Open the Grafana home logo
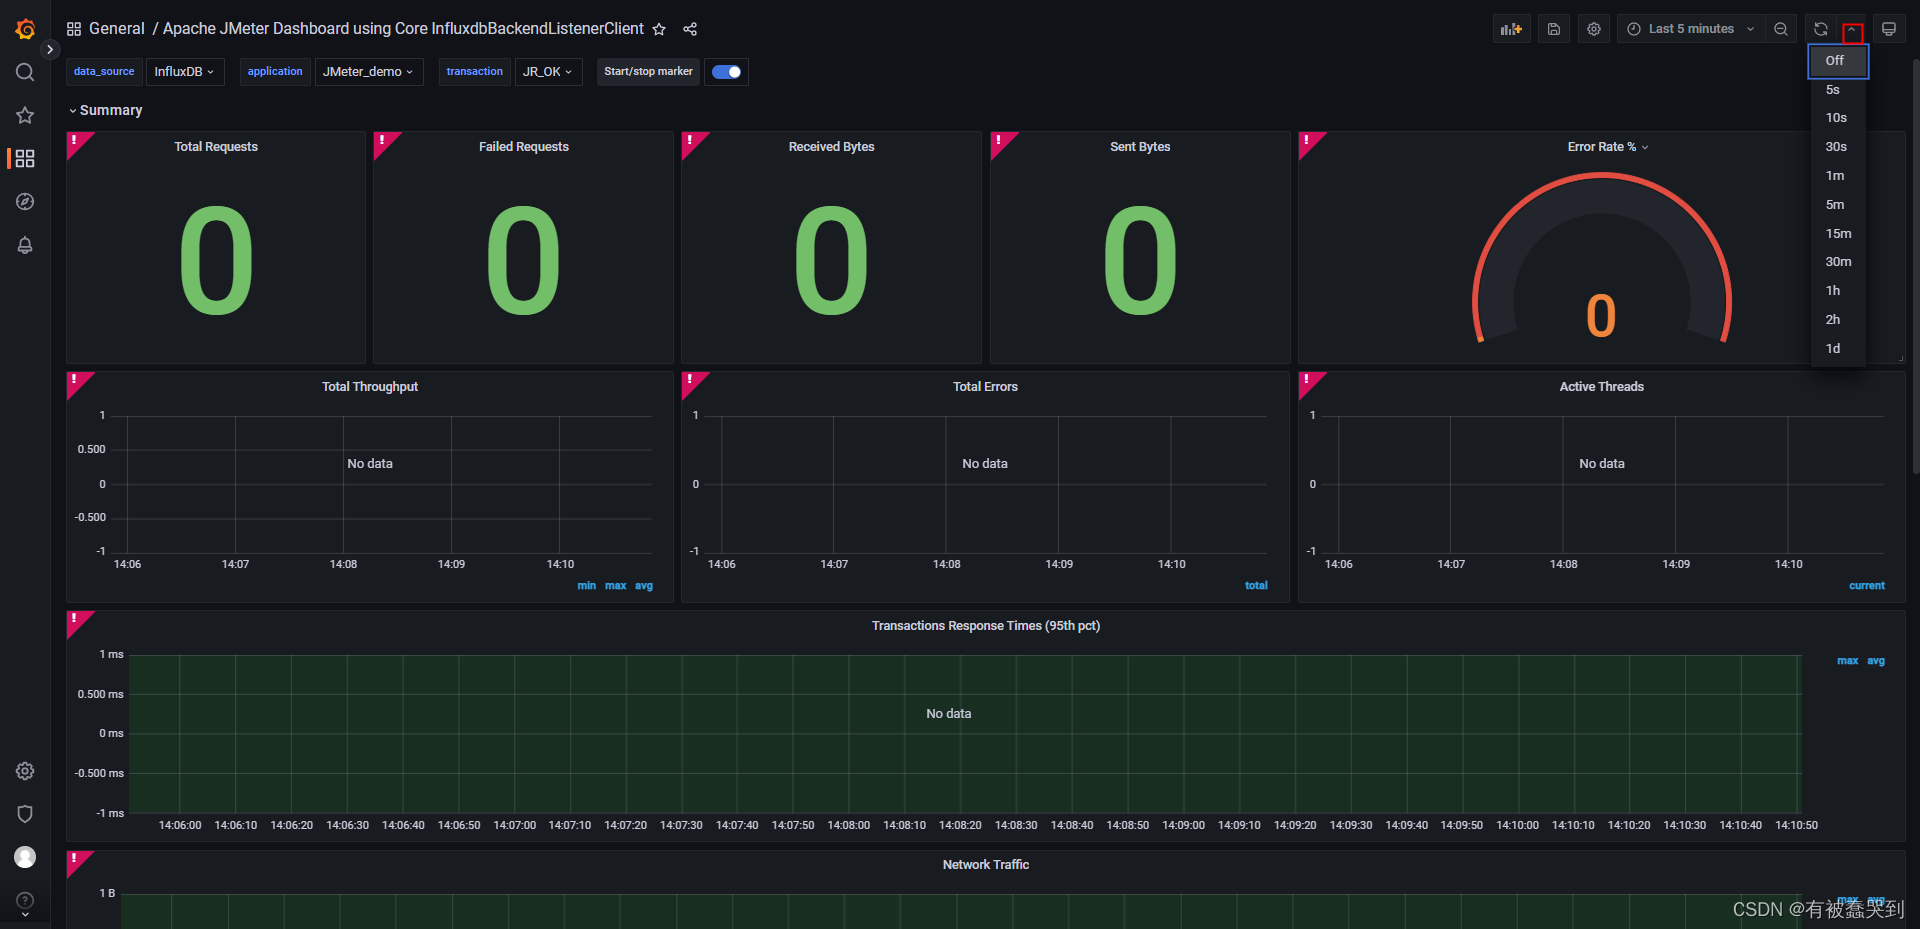 click(25, 29)
